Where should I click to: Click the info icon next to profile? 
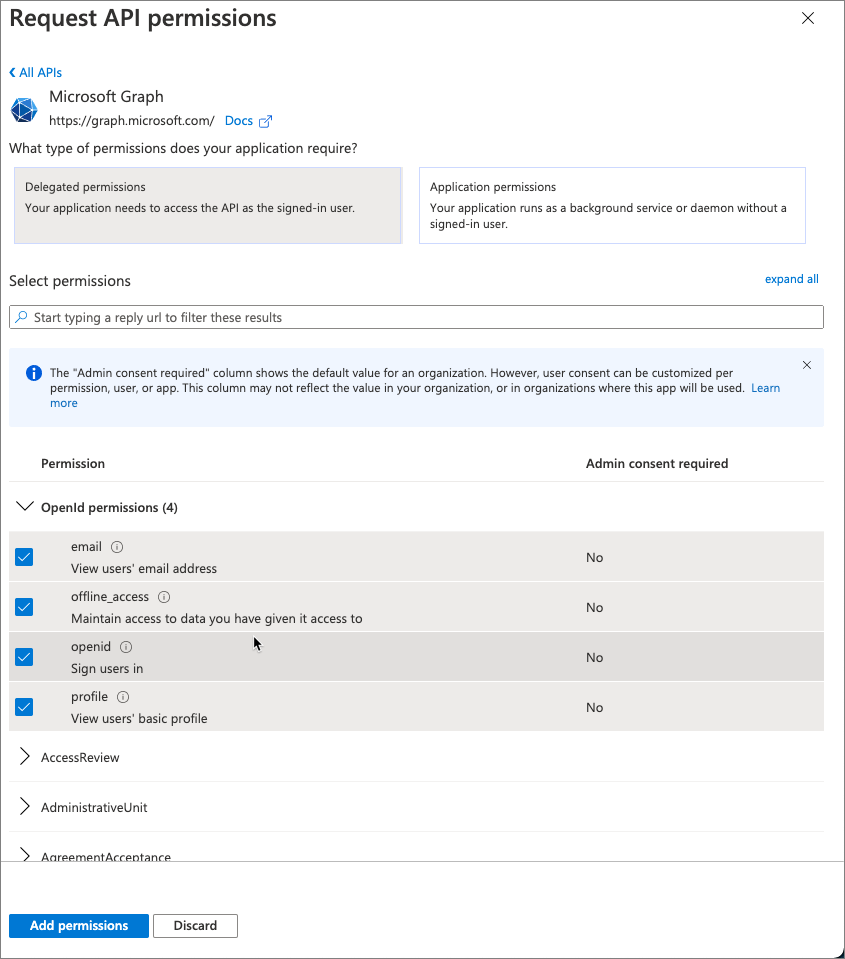tap(123, 697)
